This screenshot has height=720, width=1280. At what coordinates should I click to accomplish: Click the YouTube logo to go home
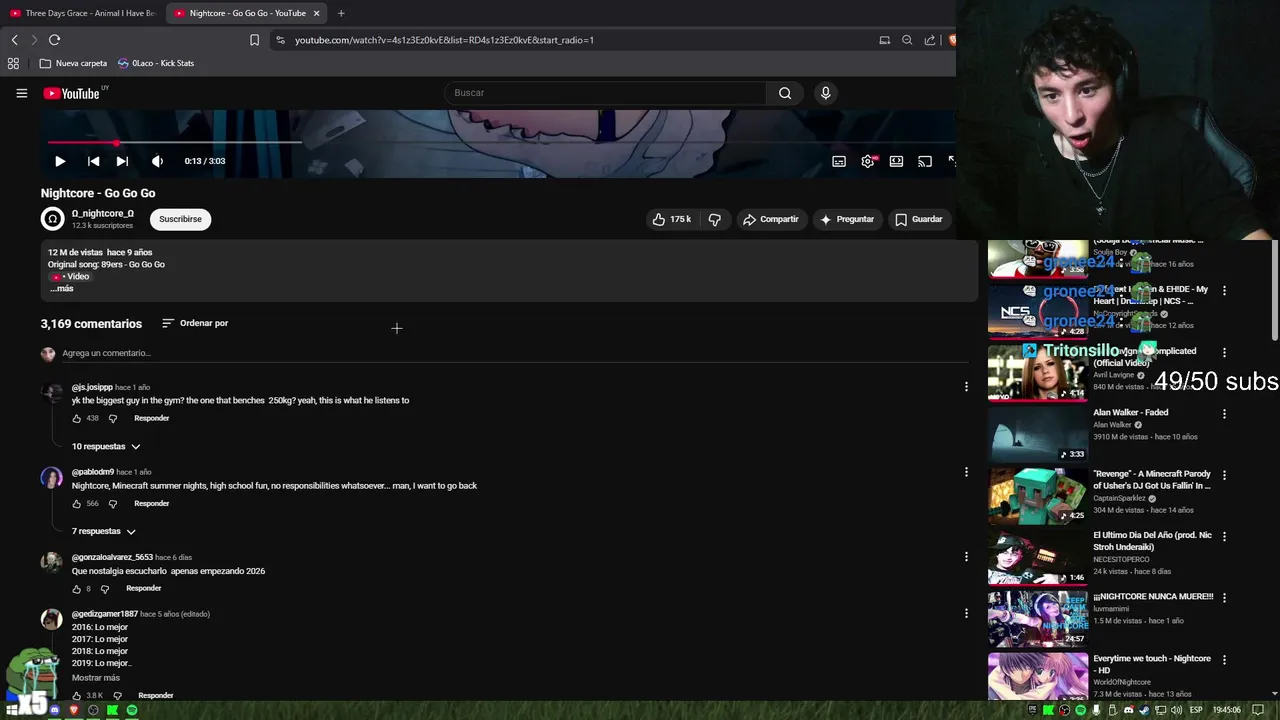[x=71, y=93]
